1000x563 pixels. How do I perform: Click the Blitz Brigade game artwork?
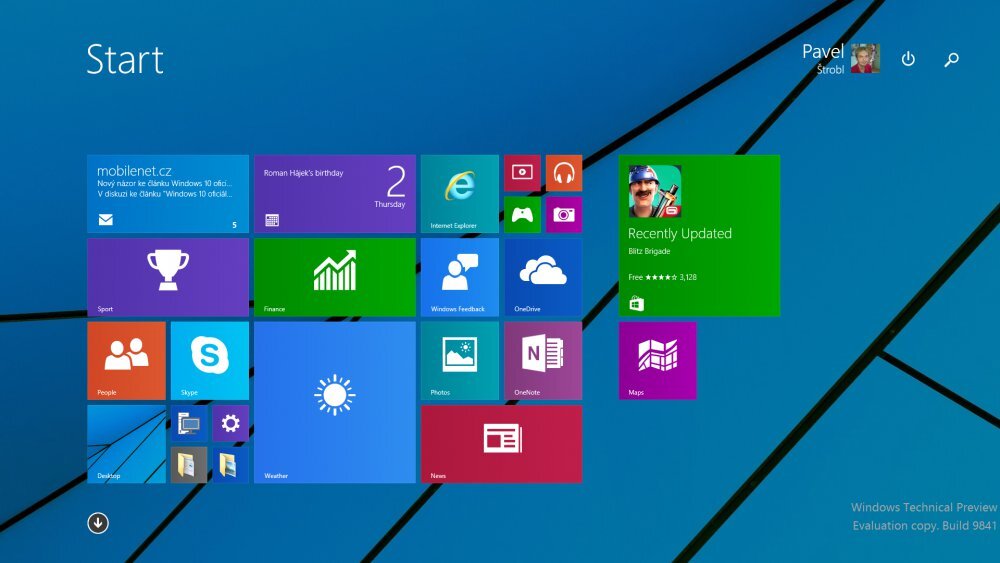[x=655, y=191]
